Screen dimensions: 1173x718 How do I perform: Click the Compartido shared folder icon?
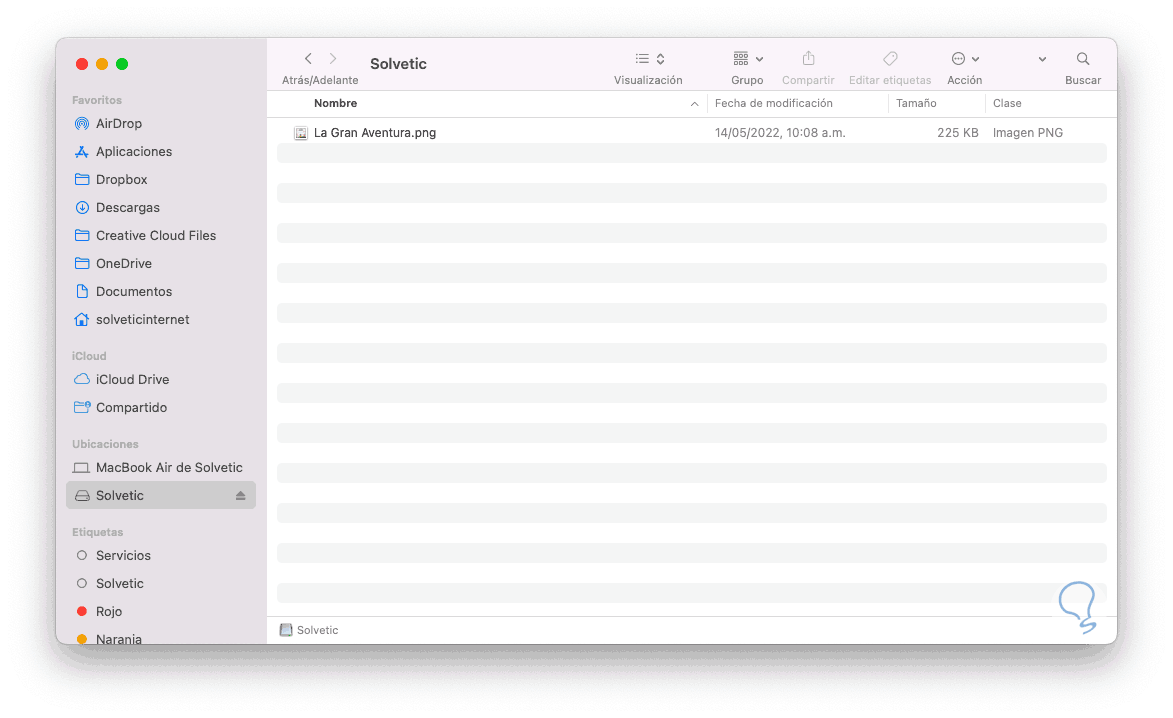(82, 408)
